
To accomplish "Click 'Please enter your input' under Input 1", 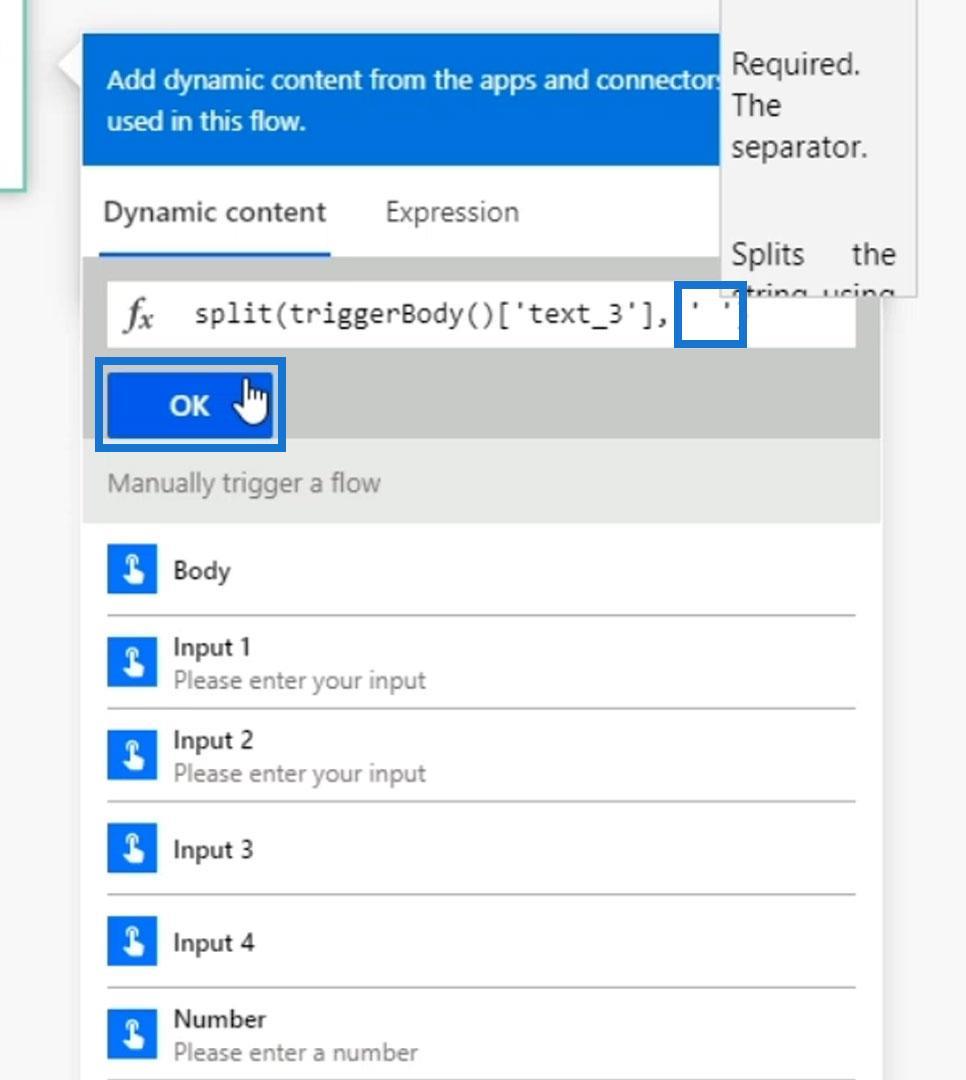I will point(300,681).
